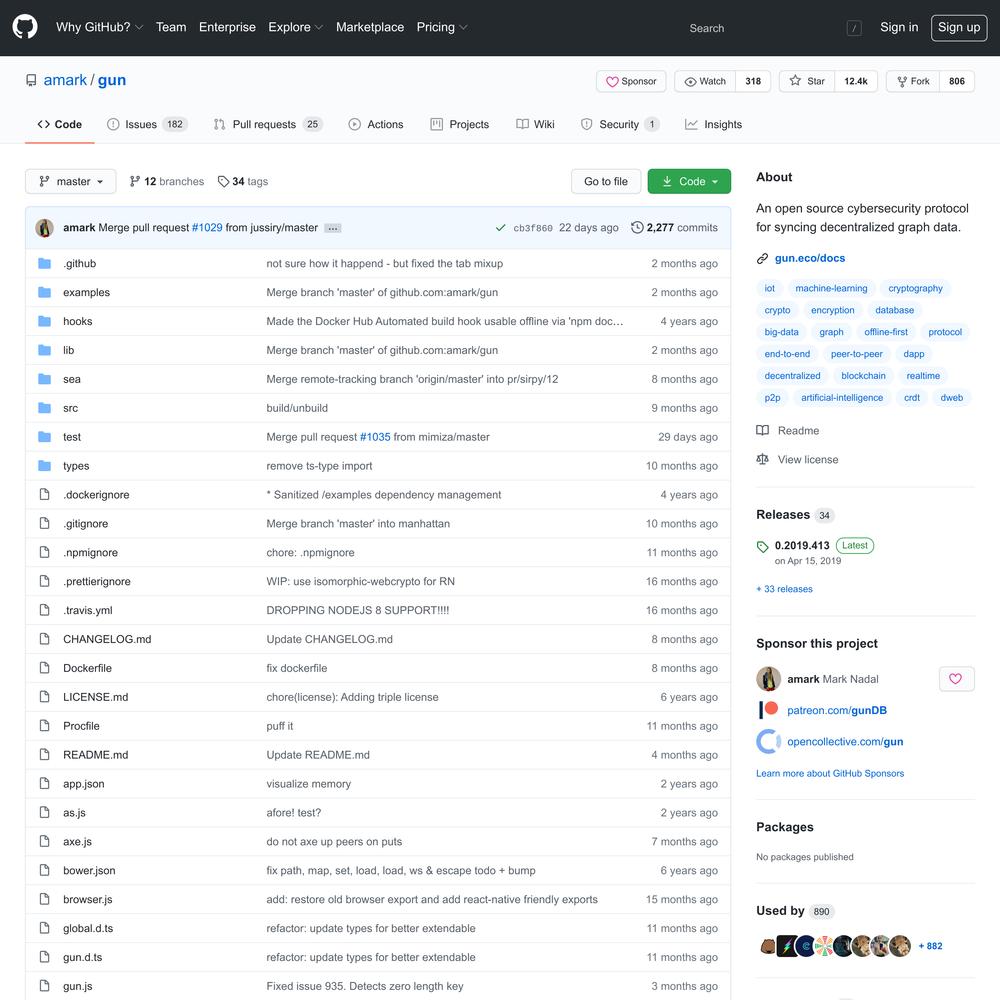Image resolution: width=1000 pixels, height=1000 pixels.
Task: Click the heart sponsor button beside Mark Nadal
Action: [x=956, y=679]
